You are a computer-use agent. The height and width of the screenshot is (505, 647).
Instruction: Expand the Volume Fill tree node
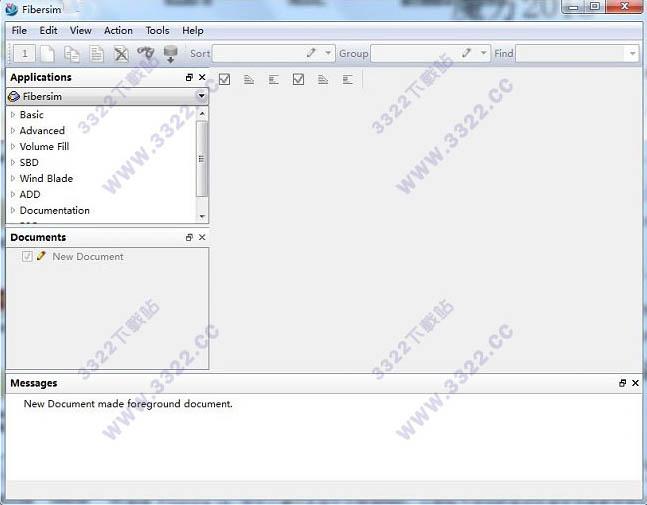[13, 146]
